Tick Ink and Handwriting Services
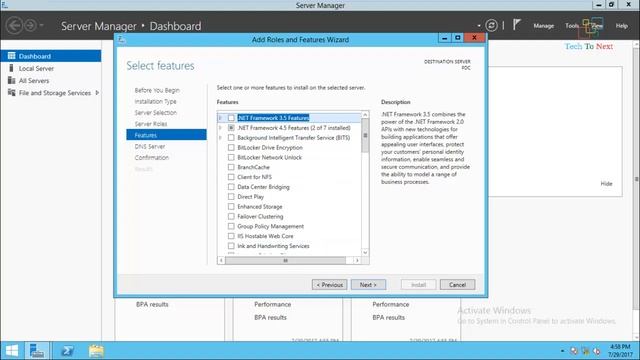640x360 pixels. click(x=231, y=246)
